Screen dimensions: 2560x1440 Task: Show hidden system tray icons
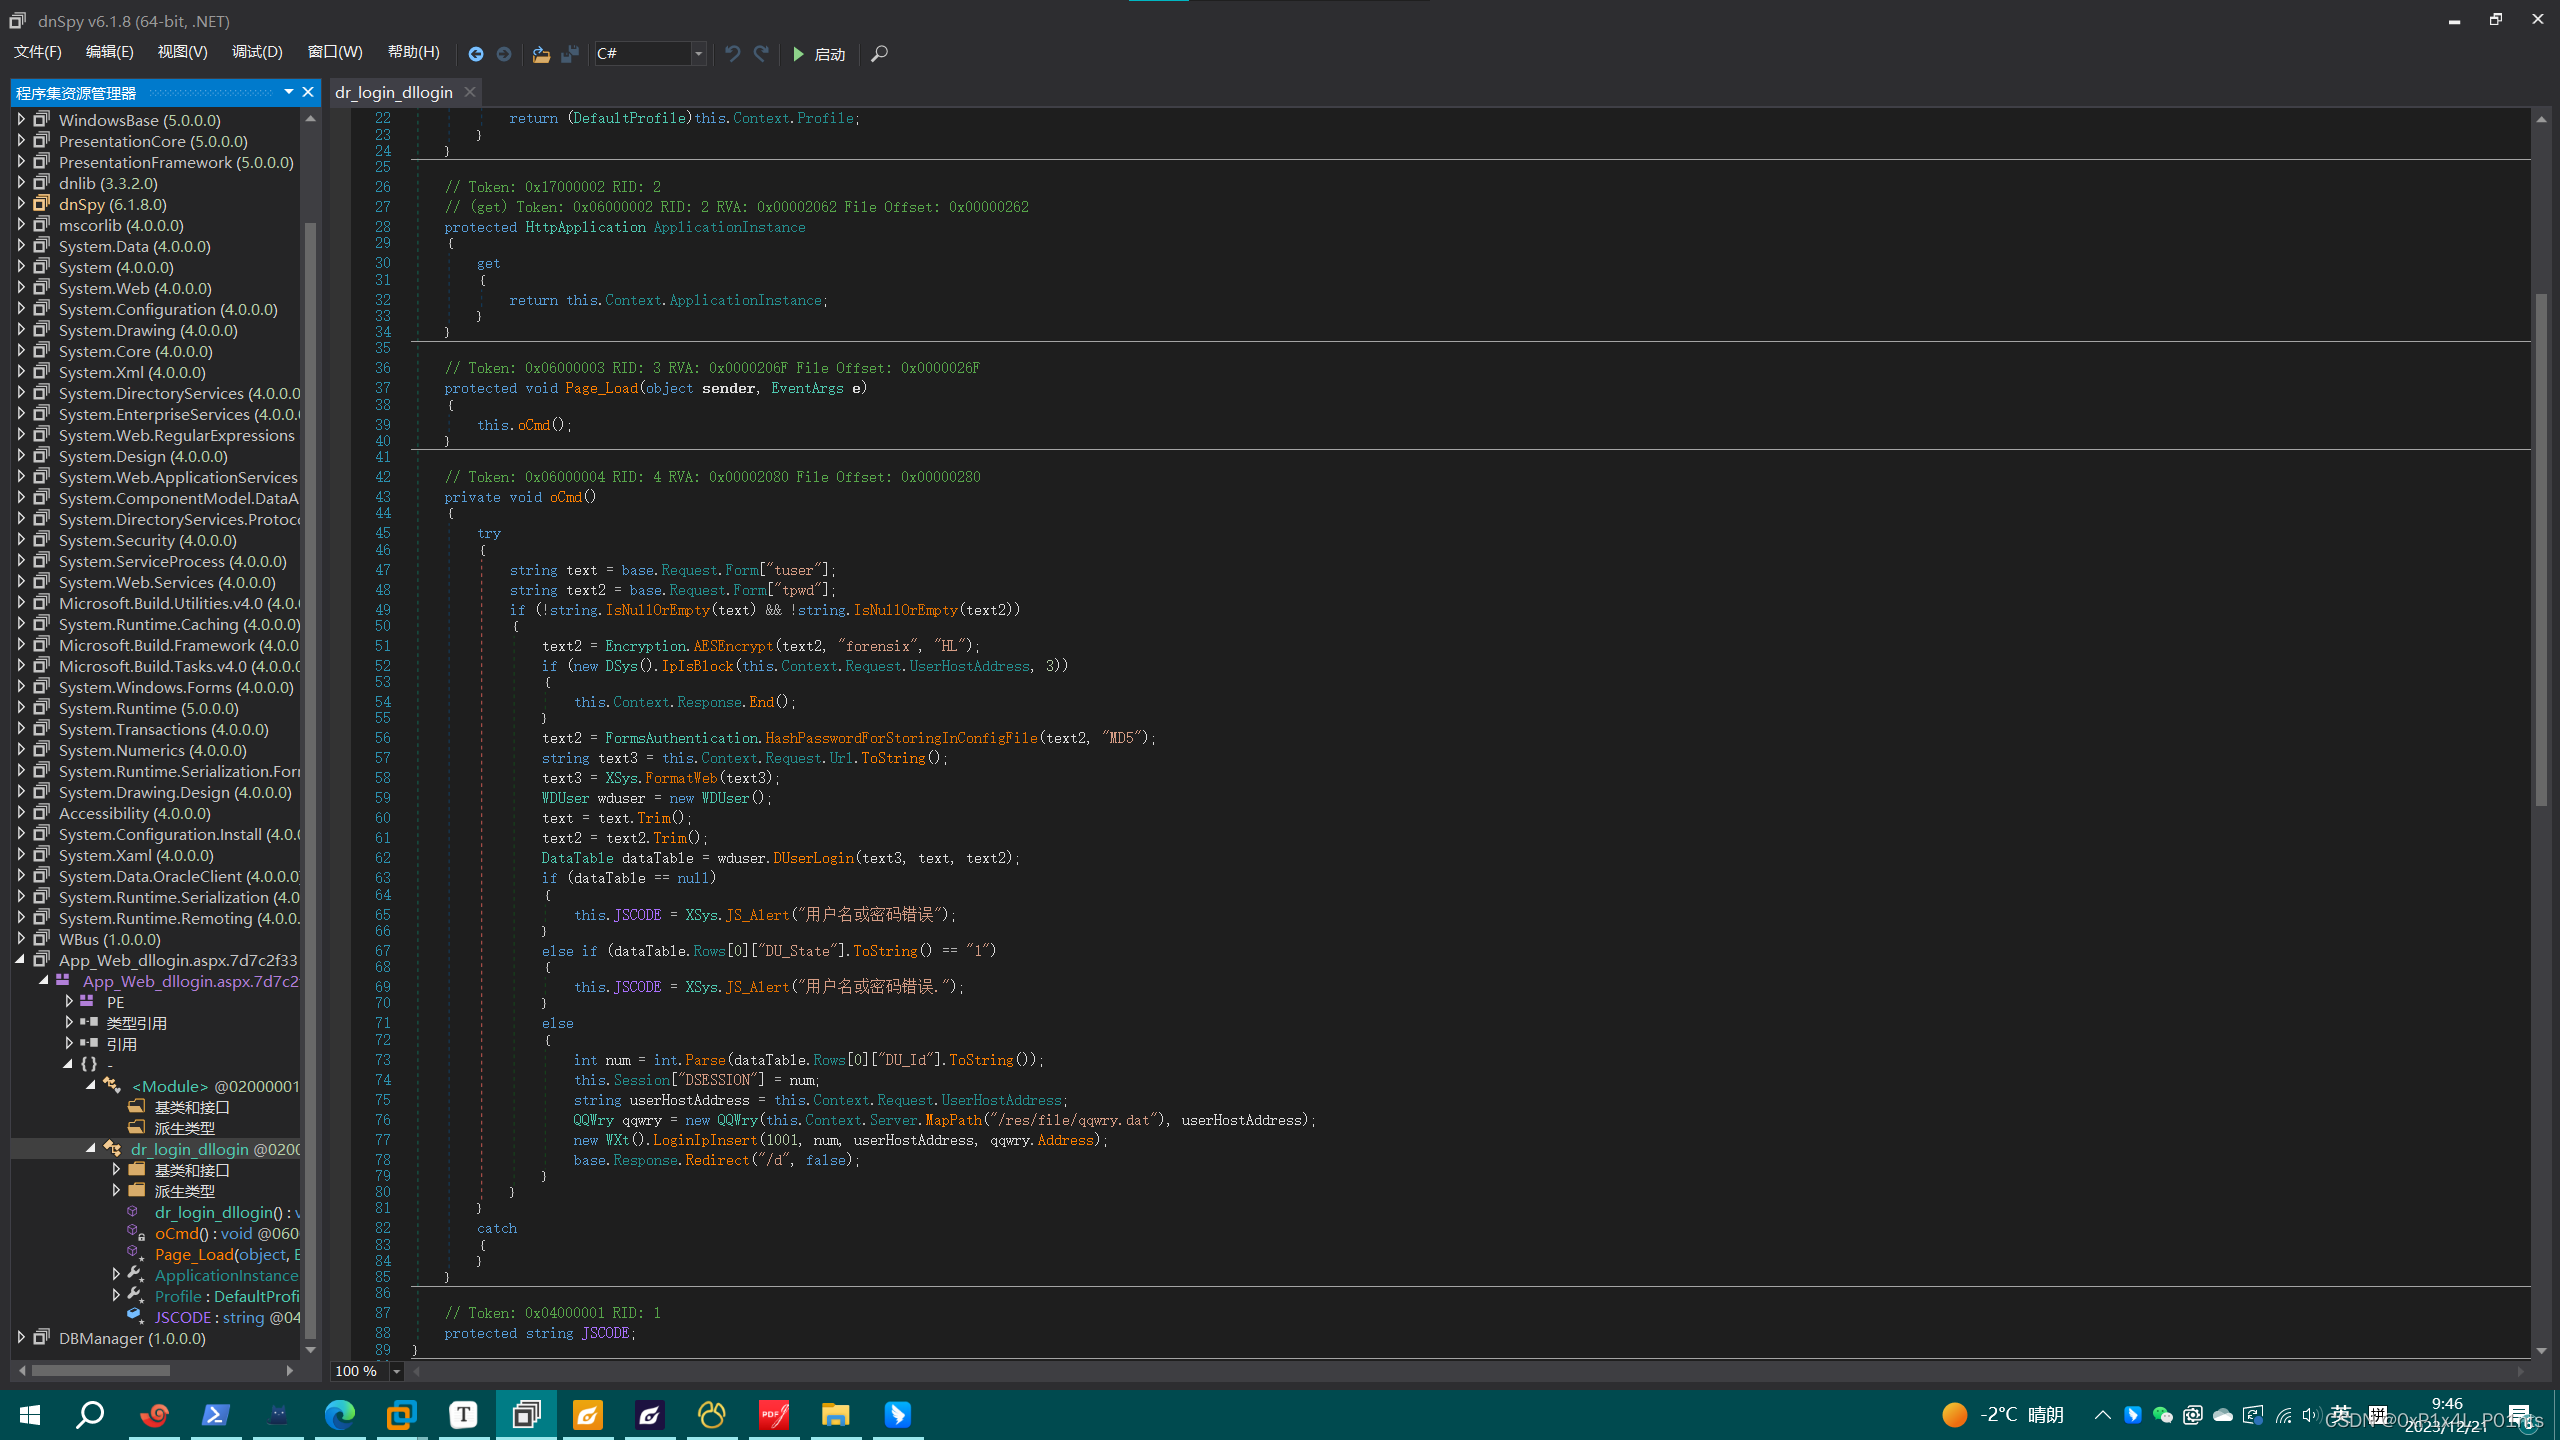(2102, 1415)
